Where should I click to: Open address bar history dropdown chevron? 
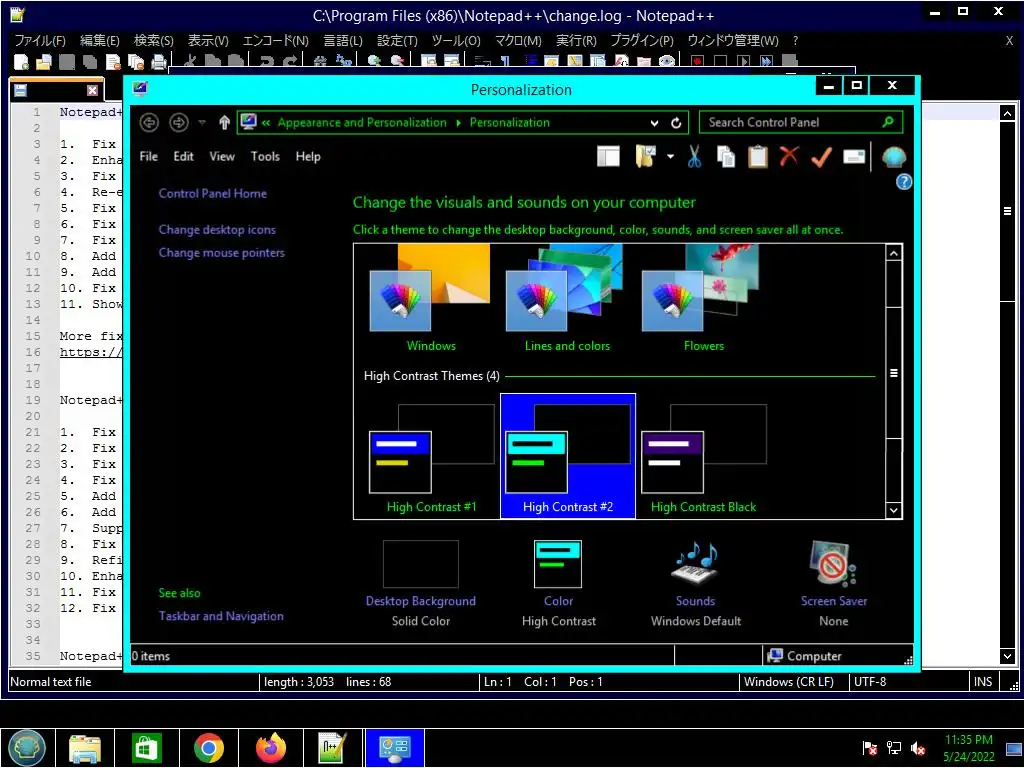tap(654, 123)
